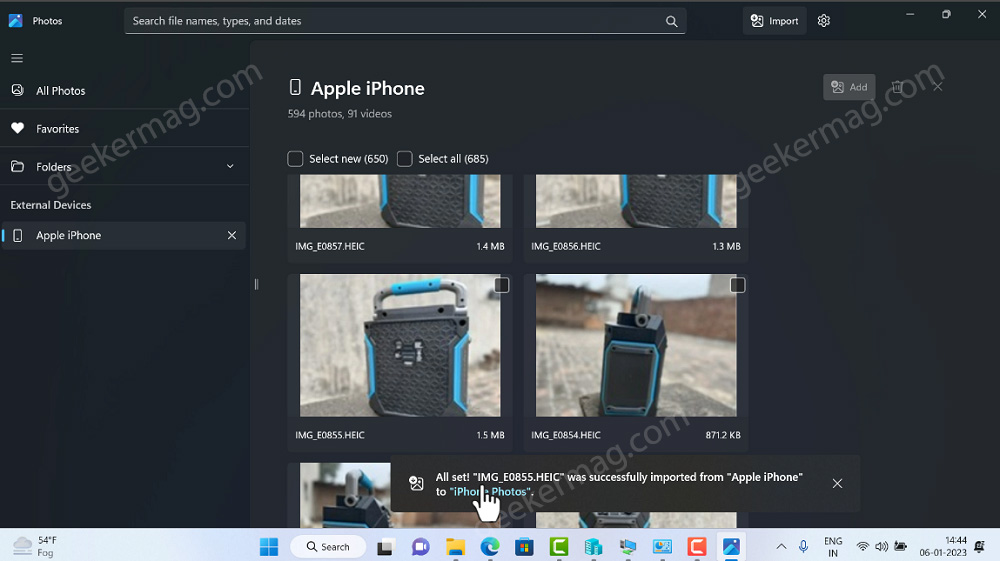1000x561 pixels.
Task: Close the Apple iPhone import view
Action: coord(938,87)
